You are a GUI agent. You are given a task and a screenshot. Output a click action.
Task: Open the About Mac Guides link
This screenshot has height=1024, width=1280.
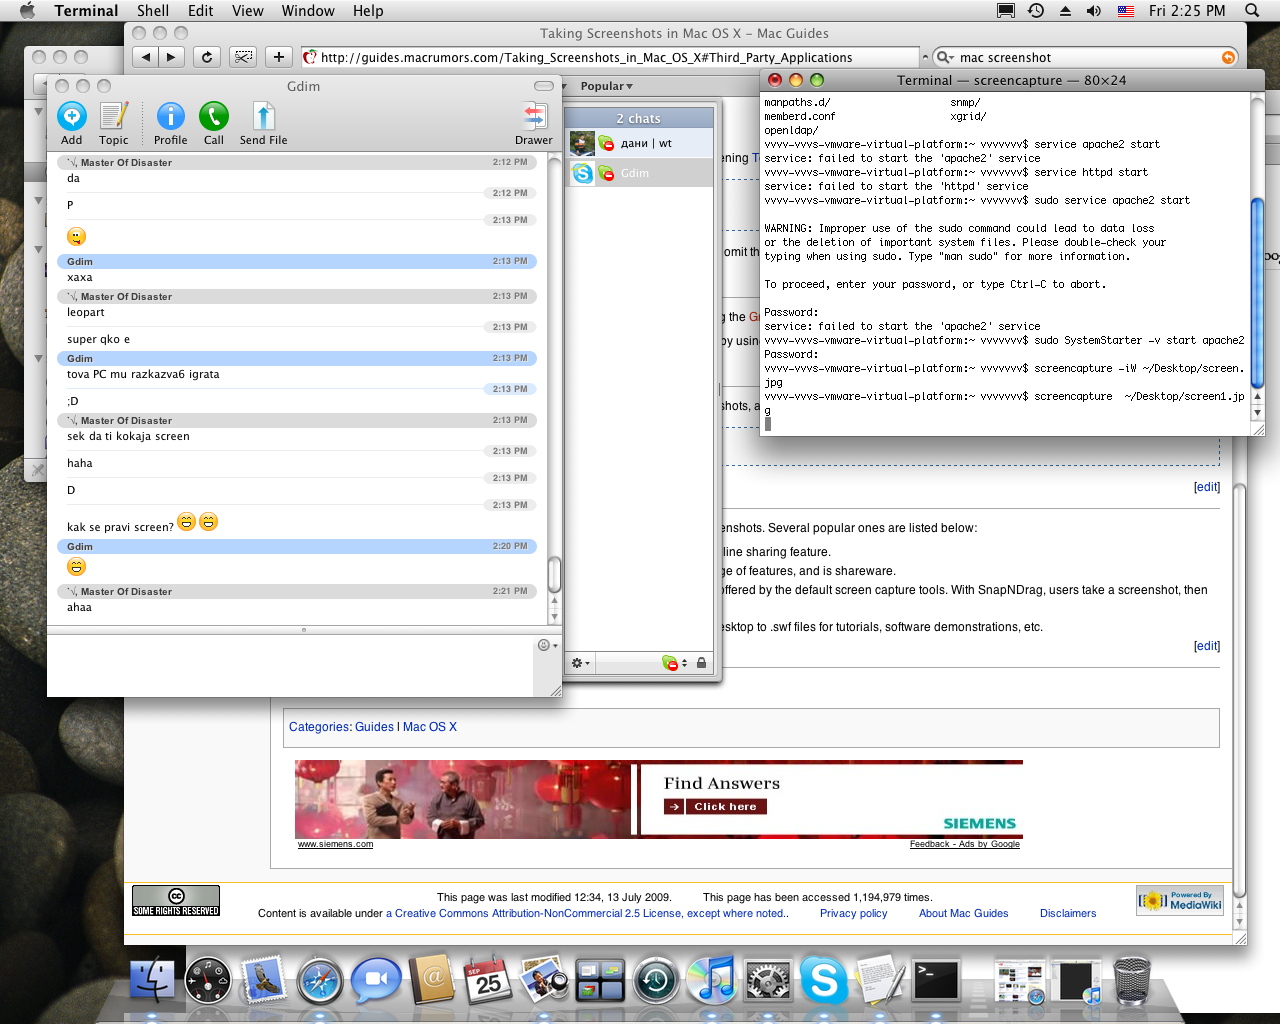[963, 913]
